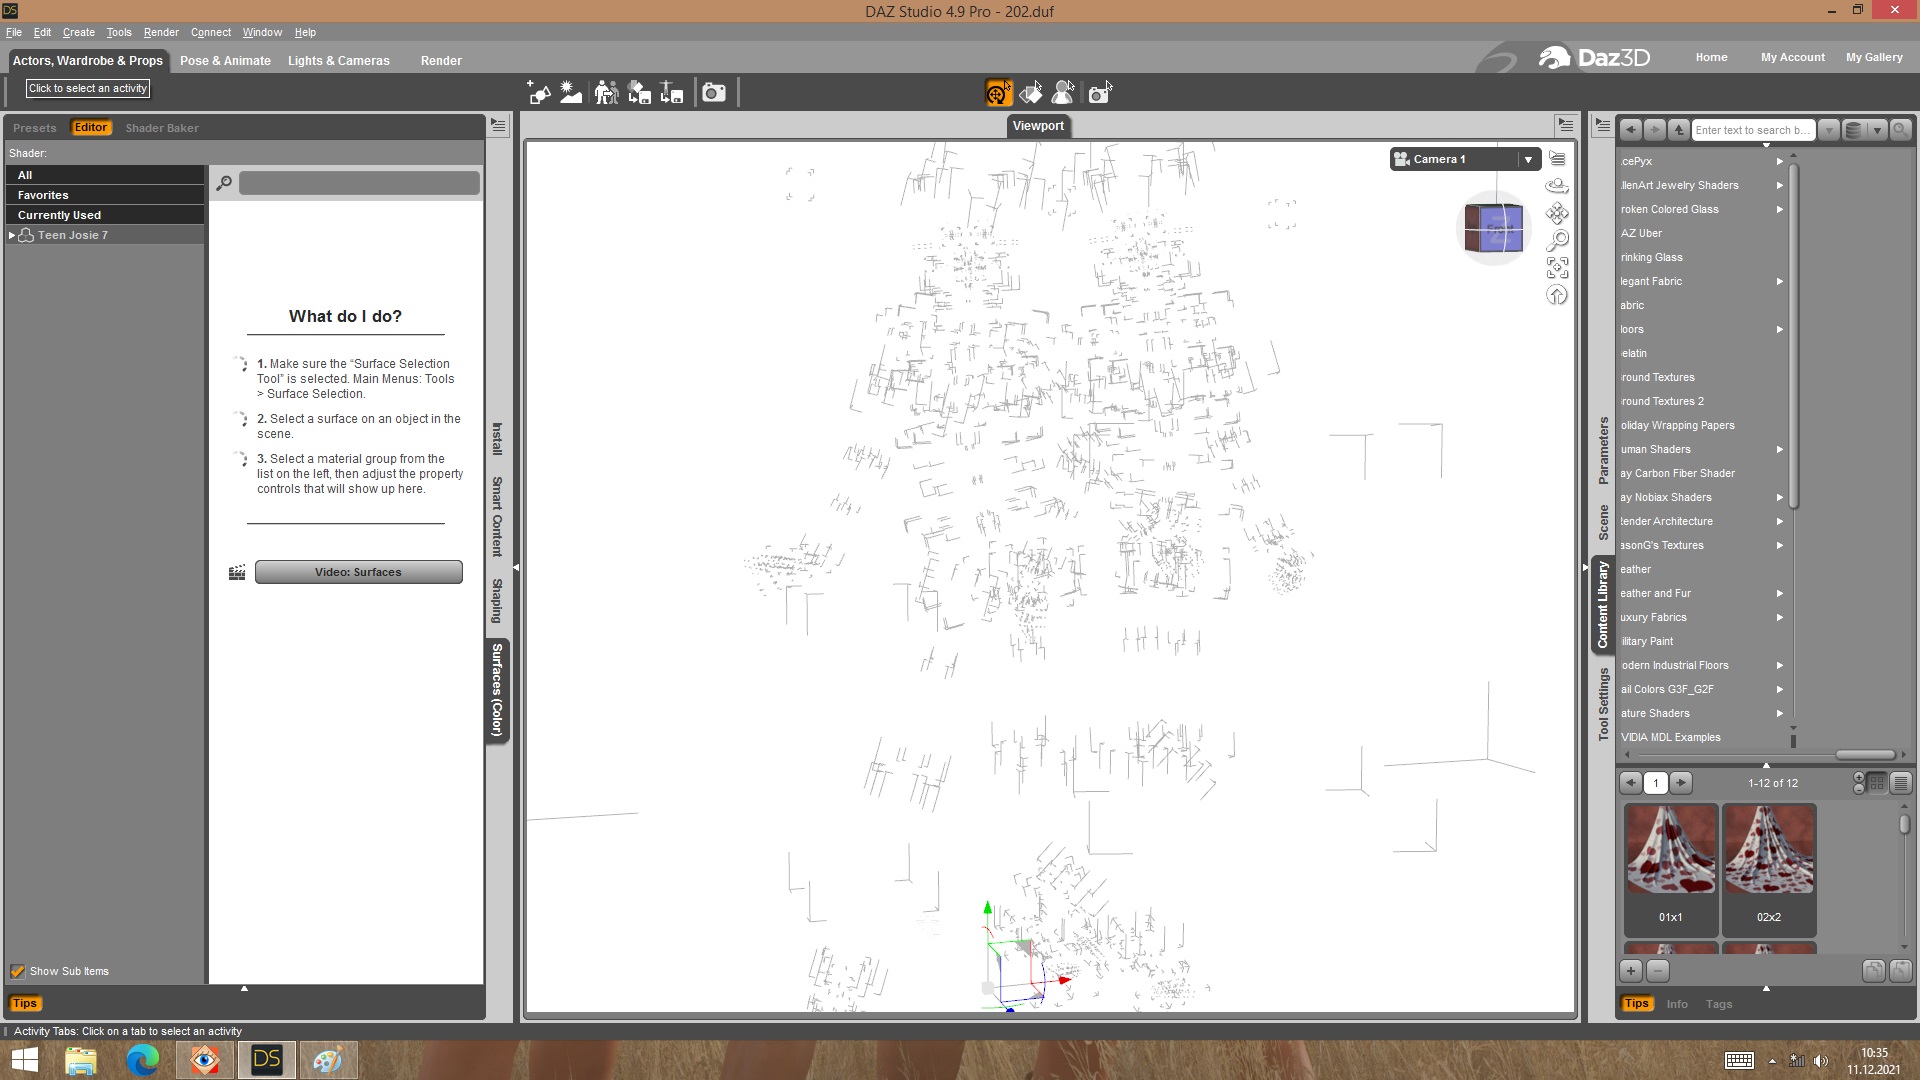1920x1080 pixels.
Task: Switch content view to grid mode
Action: [x=1877, y=783]
